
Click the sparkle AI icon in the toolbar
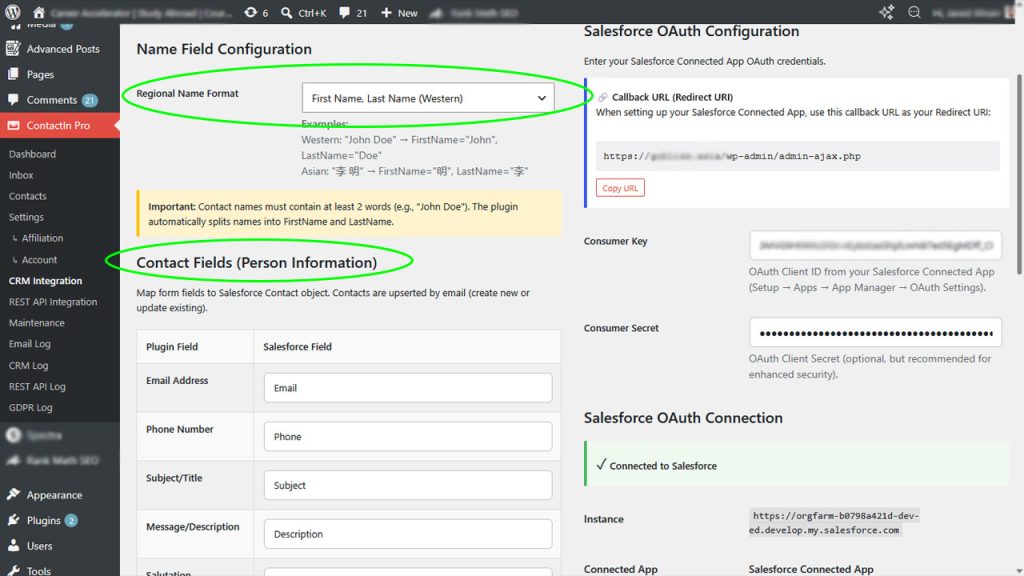point(886,12)
